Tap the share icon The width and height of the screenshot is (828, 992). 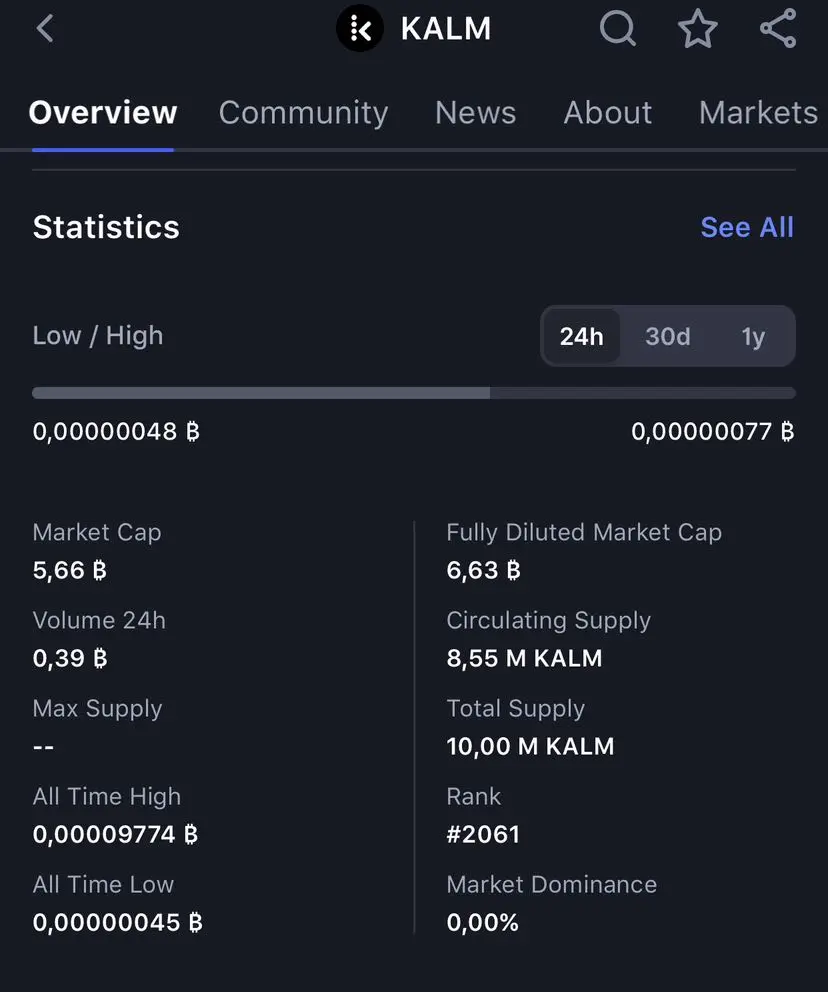[x=778, y=29]
